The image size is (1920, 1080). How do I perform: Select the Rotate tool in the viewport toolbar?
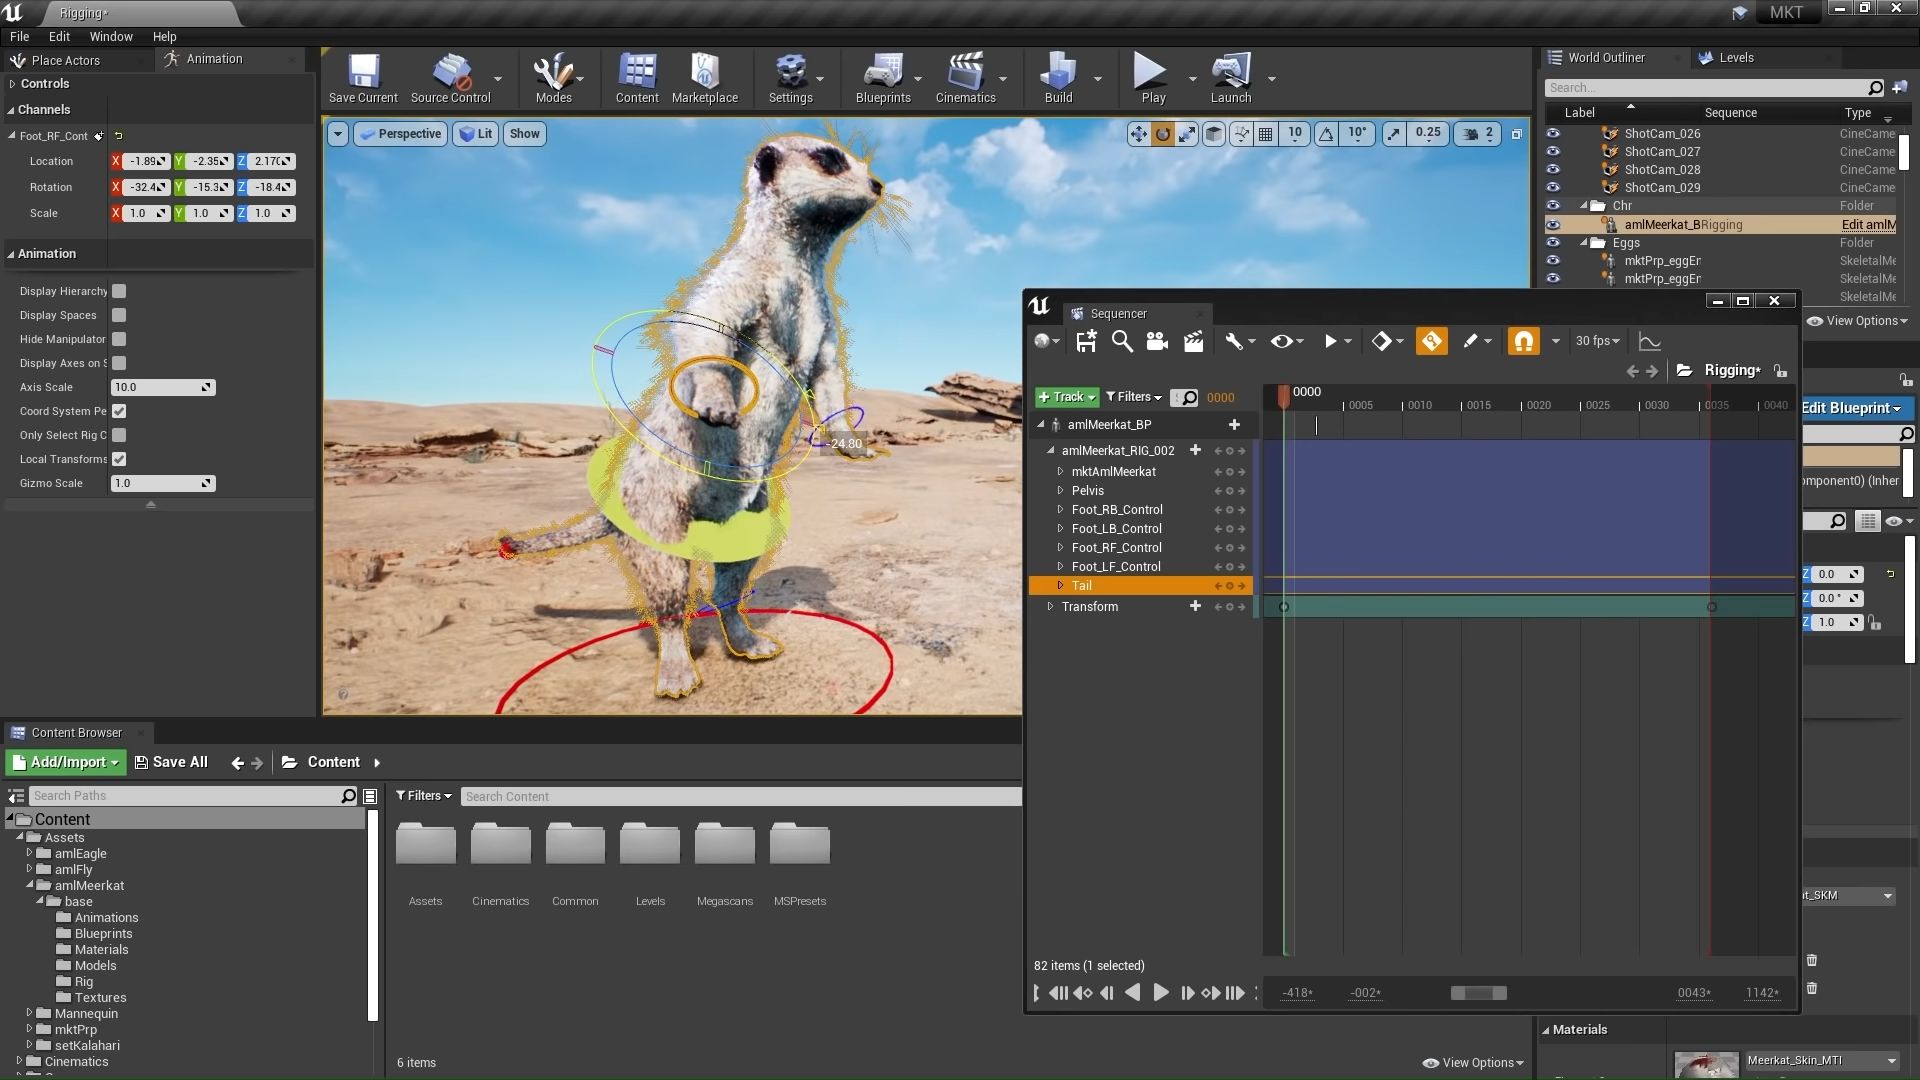point(1163,133)
